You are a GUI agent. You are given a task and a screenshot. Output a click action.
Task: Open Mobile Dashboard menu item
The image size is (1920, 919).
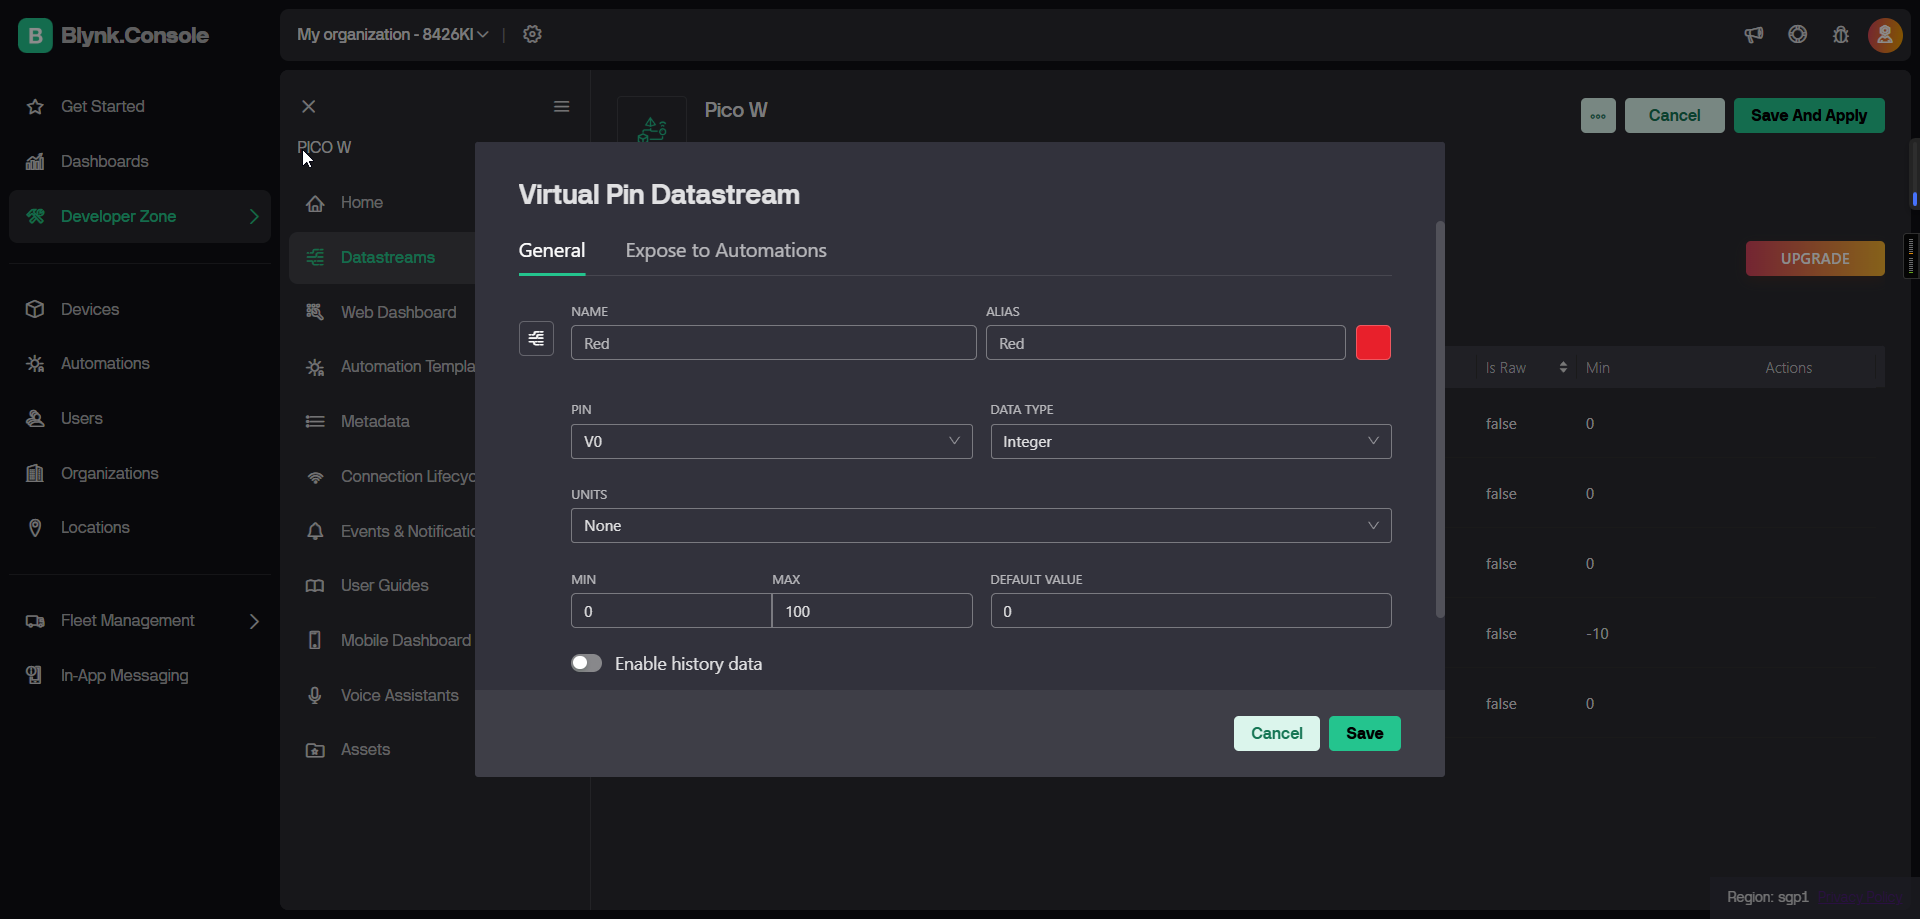[x=390, y=641]
